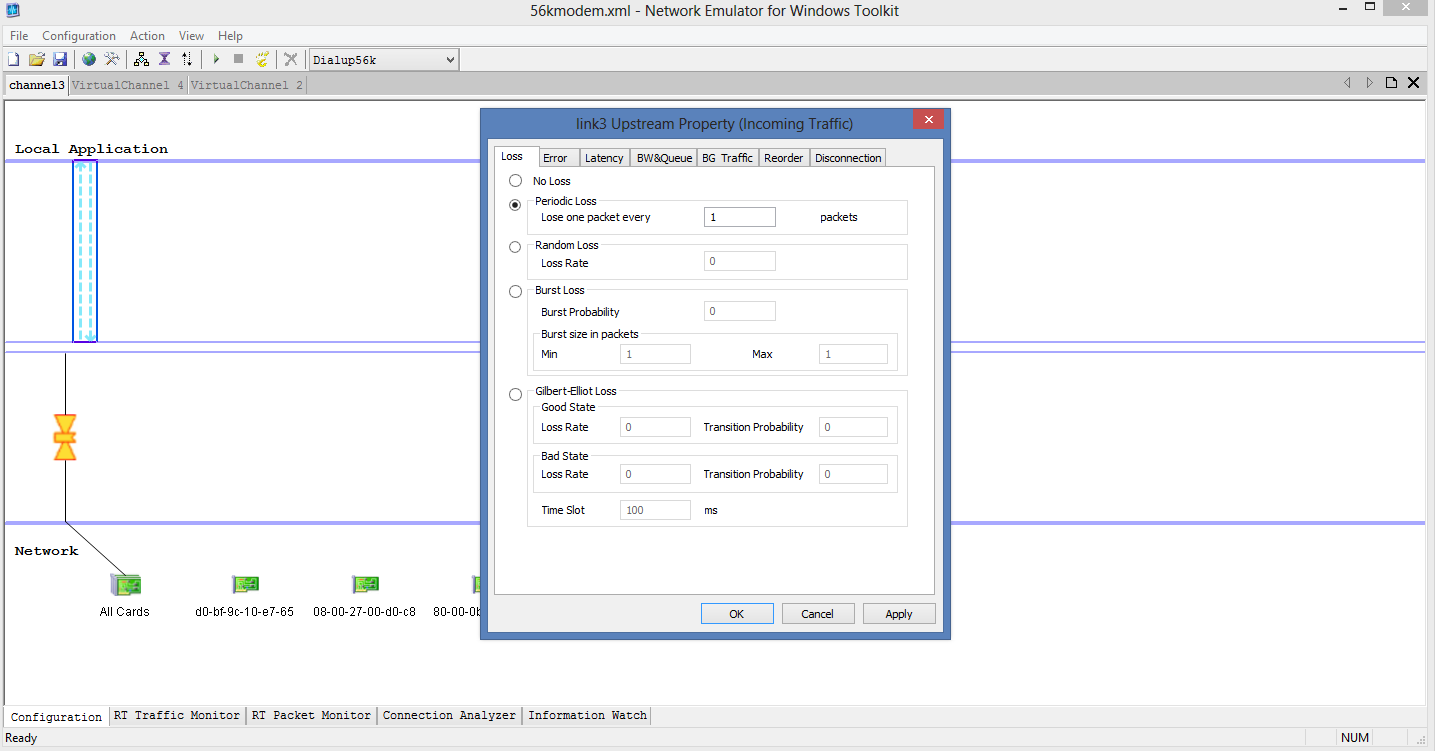
Task: Stop the emulation using the Stop icon
Action: 239,59
